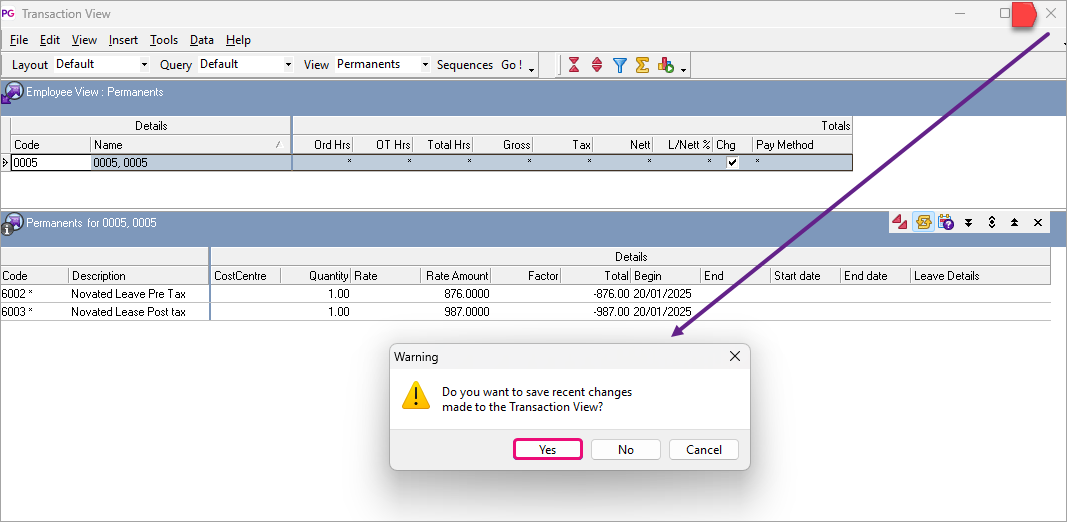This screenshot has height=522, width=1067.
Task: Open the Insert menu
Action: [124, 40]
